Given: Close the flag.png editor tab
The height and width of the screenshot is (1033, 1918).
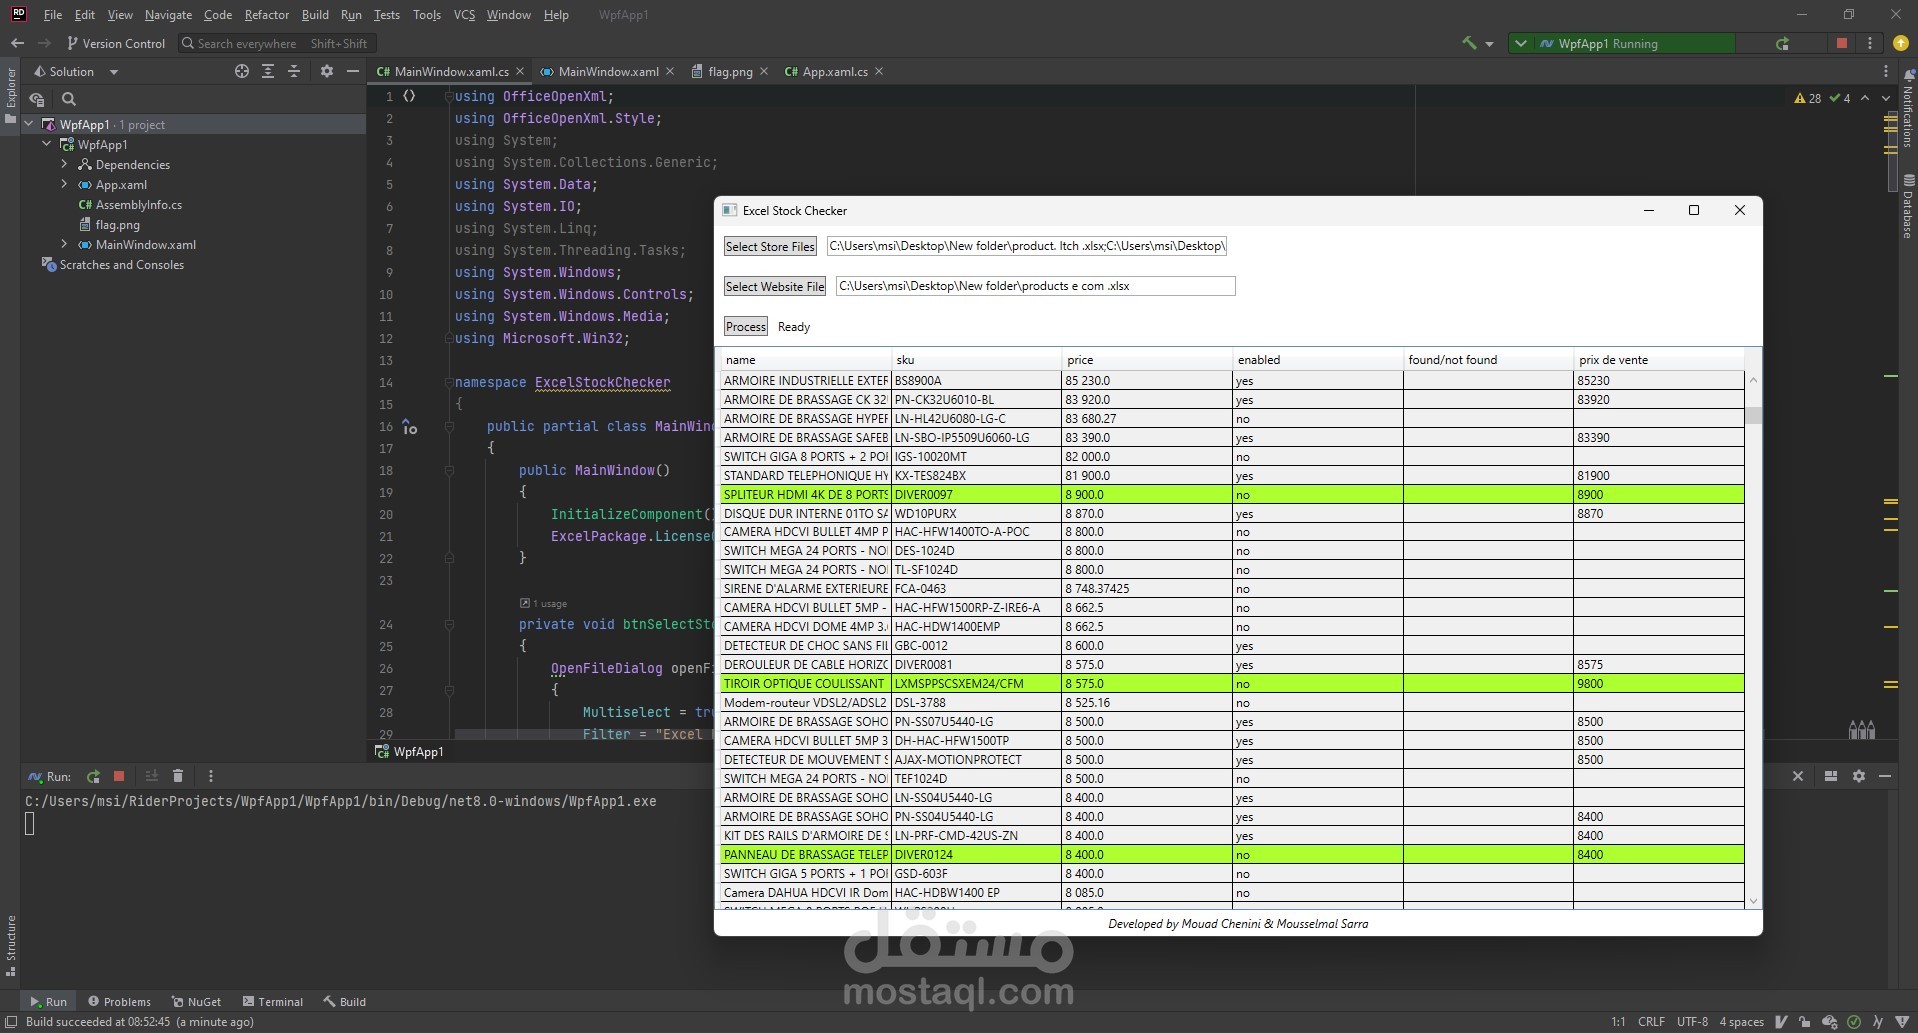Looking at the screenshot, I should point(764,71).
